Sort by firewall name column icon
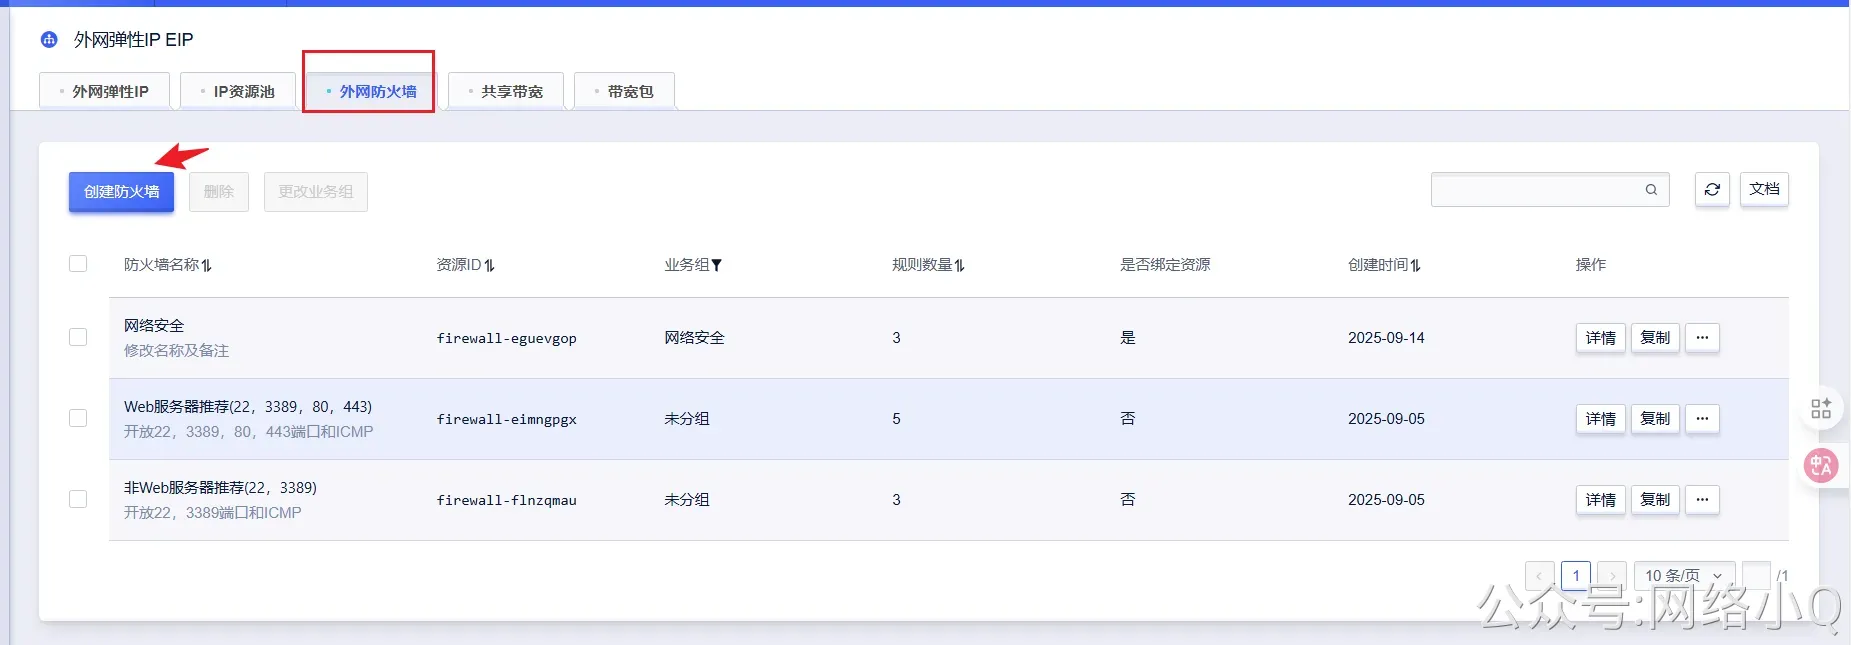Image resolution: width=1851 pixels, height=645 pixels. pyautogui.click(x=207, y=265)
